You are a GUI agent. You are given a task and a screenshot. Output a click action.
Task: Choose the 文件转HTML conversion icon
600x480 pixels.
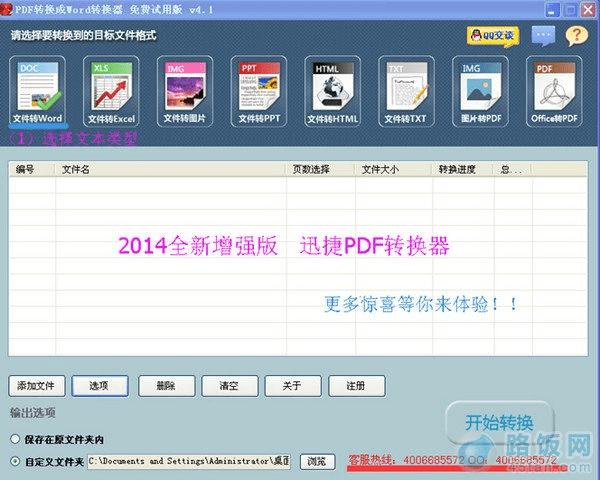[333, 91]
